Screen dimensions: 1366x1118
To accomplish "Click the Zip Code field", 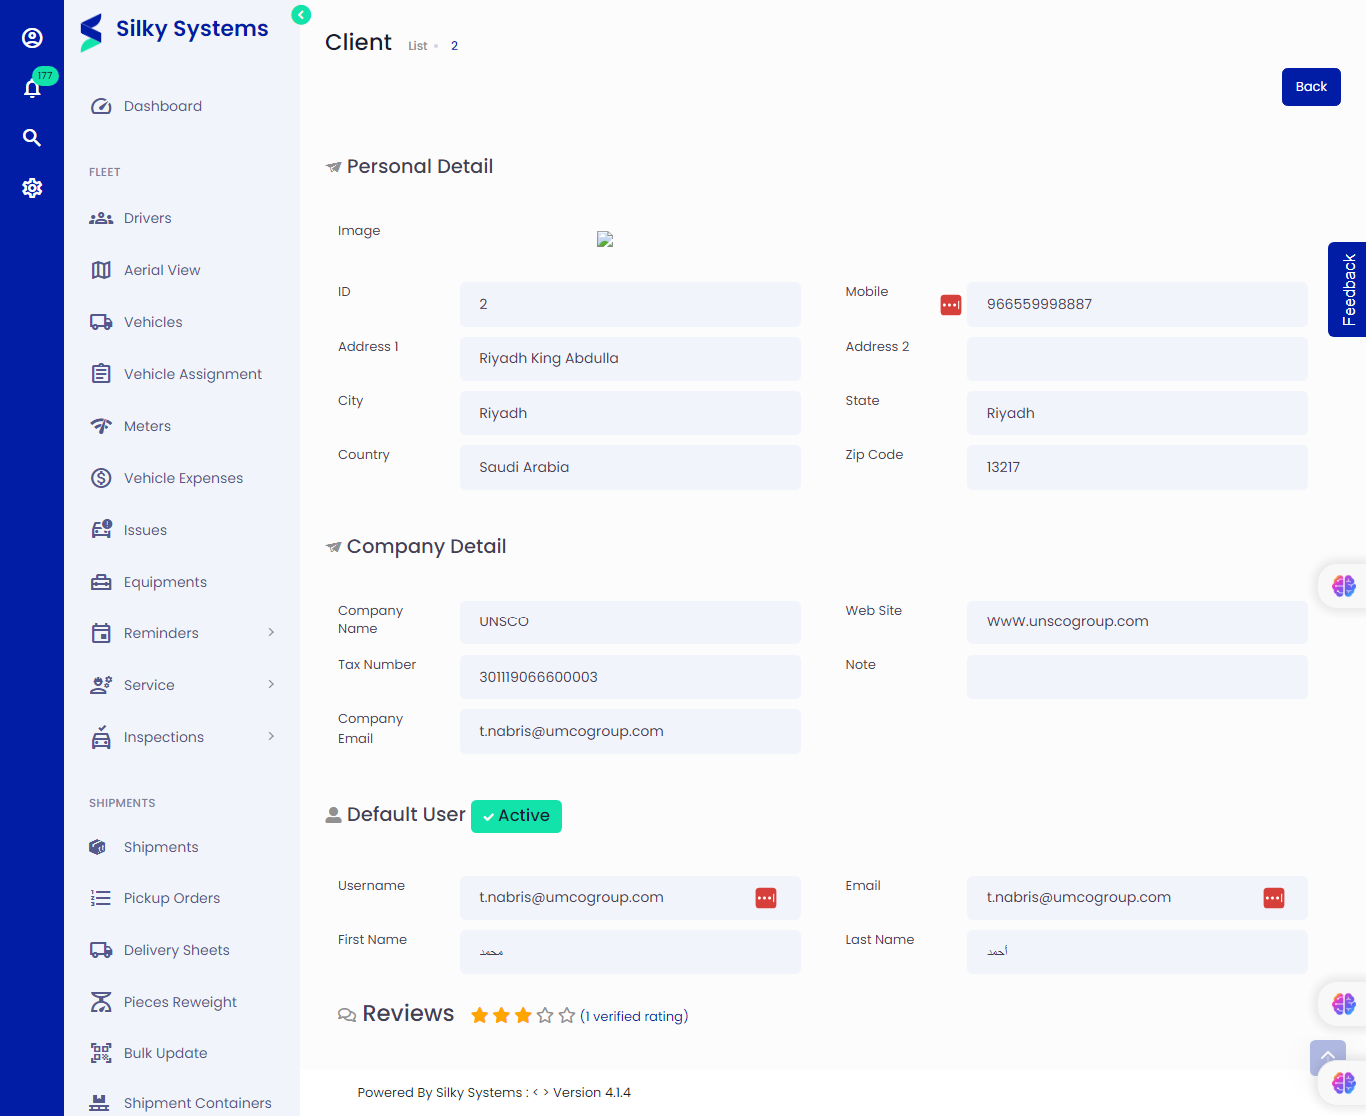I will point(1136,467).
